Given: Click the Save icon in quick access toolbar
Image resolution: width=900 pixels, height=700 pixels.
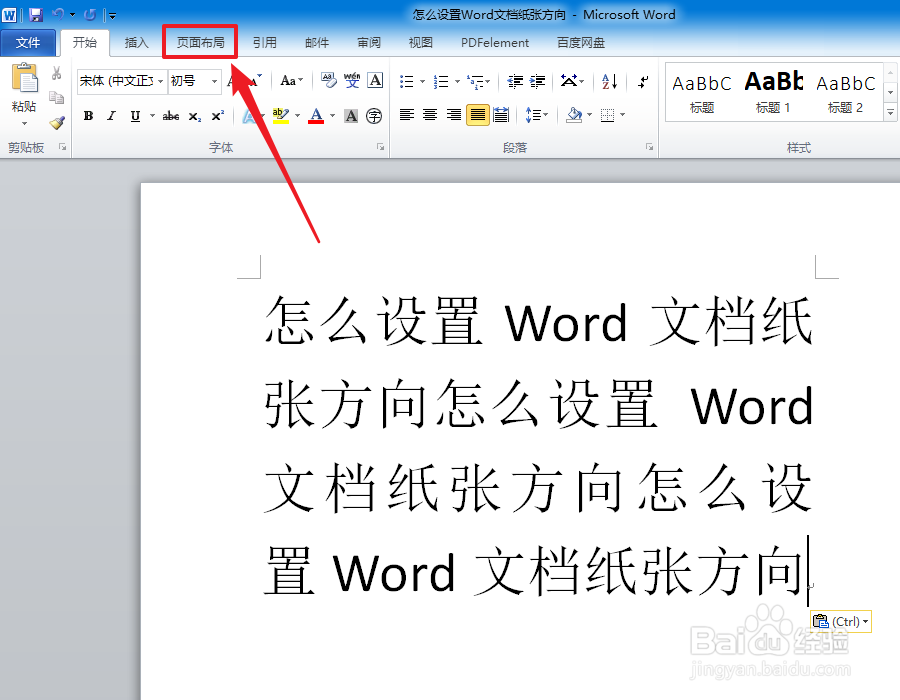Looking at the screenshot, I should [x=36, y=15].
